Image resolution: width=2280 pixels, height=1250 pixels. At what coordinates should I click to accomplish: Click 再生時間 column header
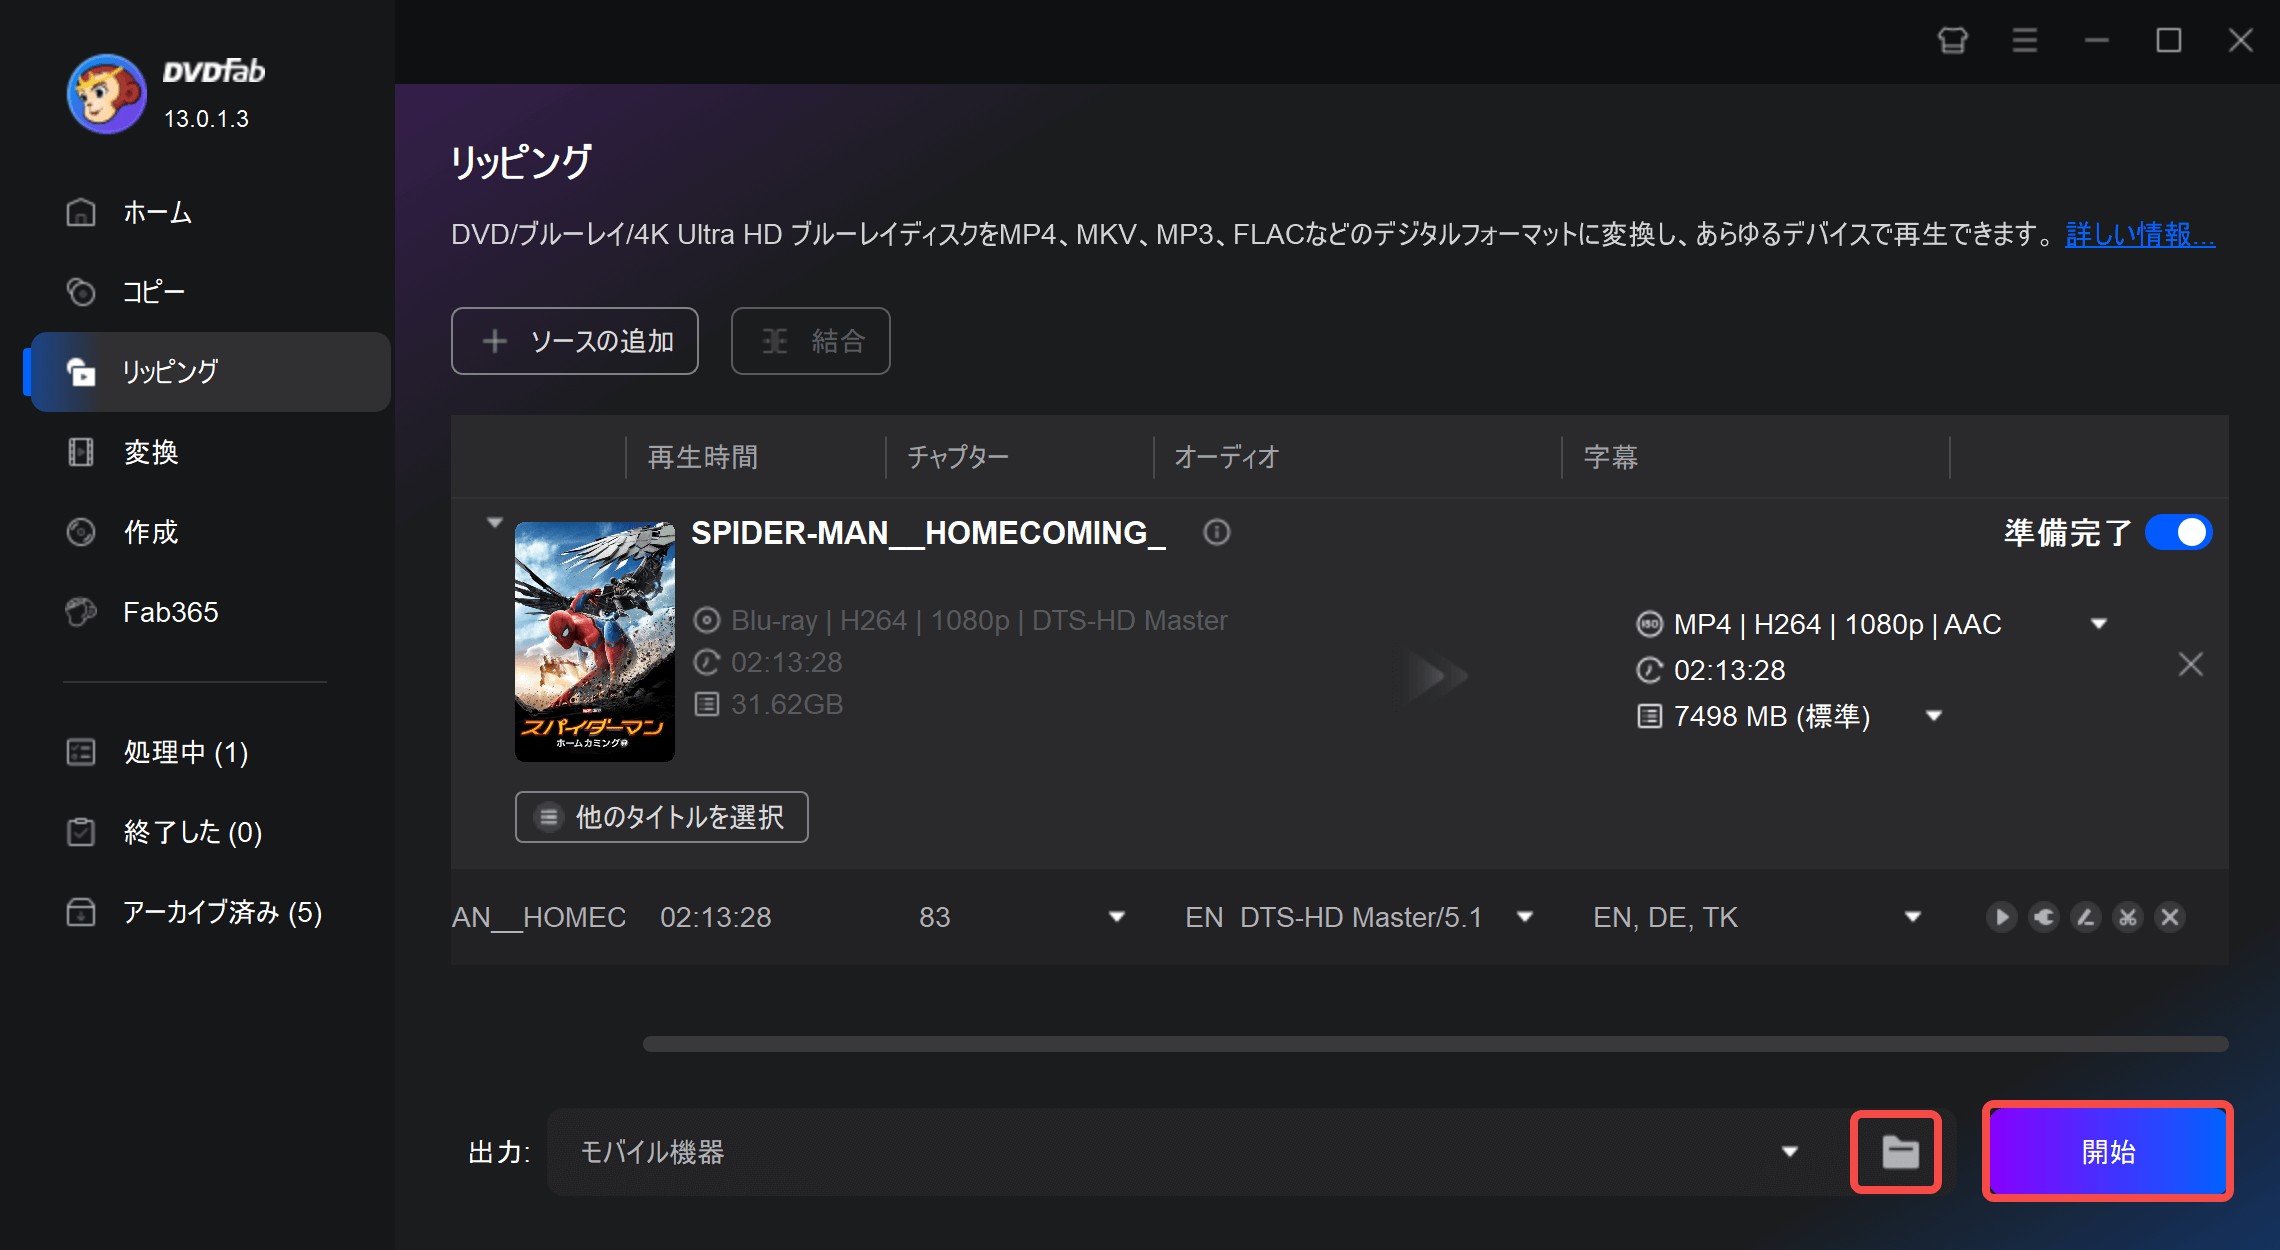point(703,457)
